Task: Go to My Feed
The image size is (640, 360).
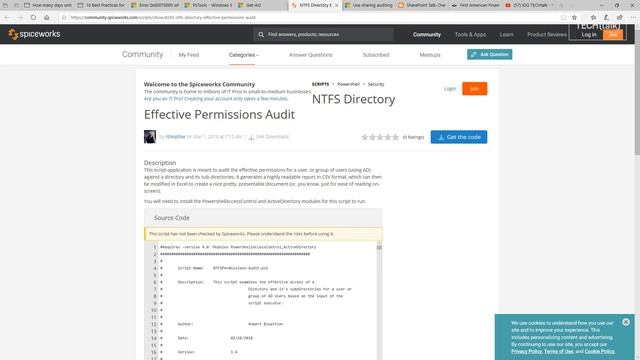Action: coord(189,55)
